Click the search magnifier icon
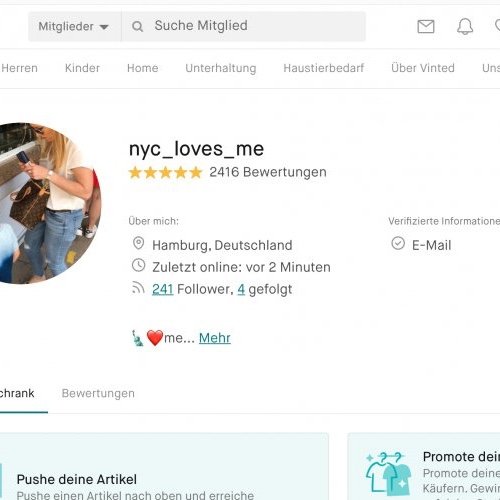 (x=137, y=26)
